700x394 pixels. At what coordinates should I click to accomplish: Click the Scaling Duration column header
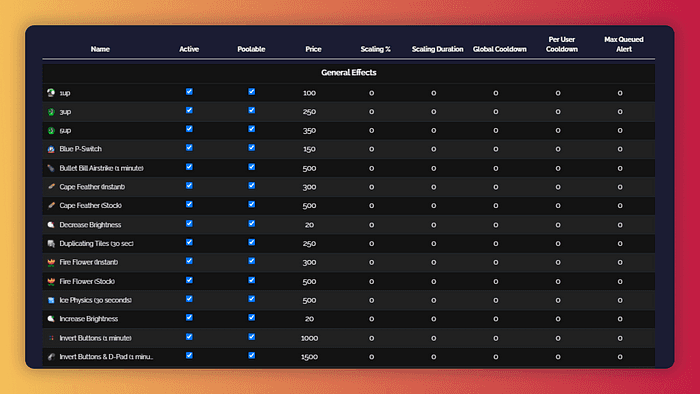tap(438, 49)
